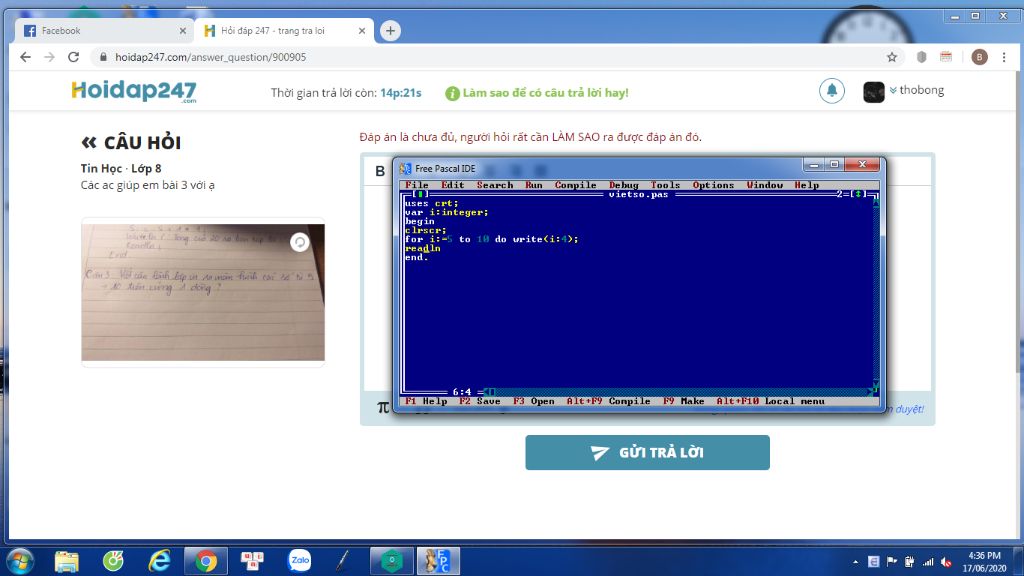Open the Window menu in Free Pascal
Screen dimensions: 1024x576
coord(765,185)
